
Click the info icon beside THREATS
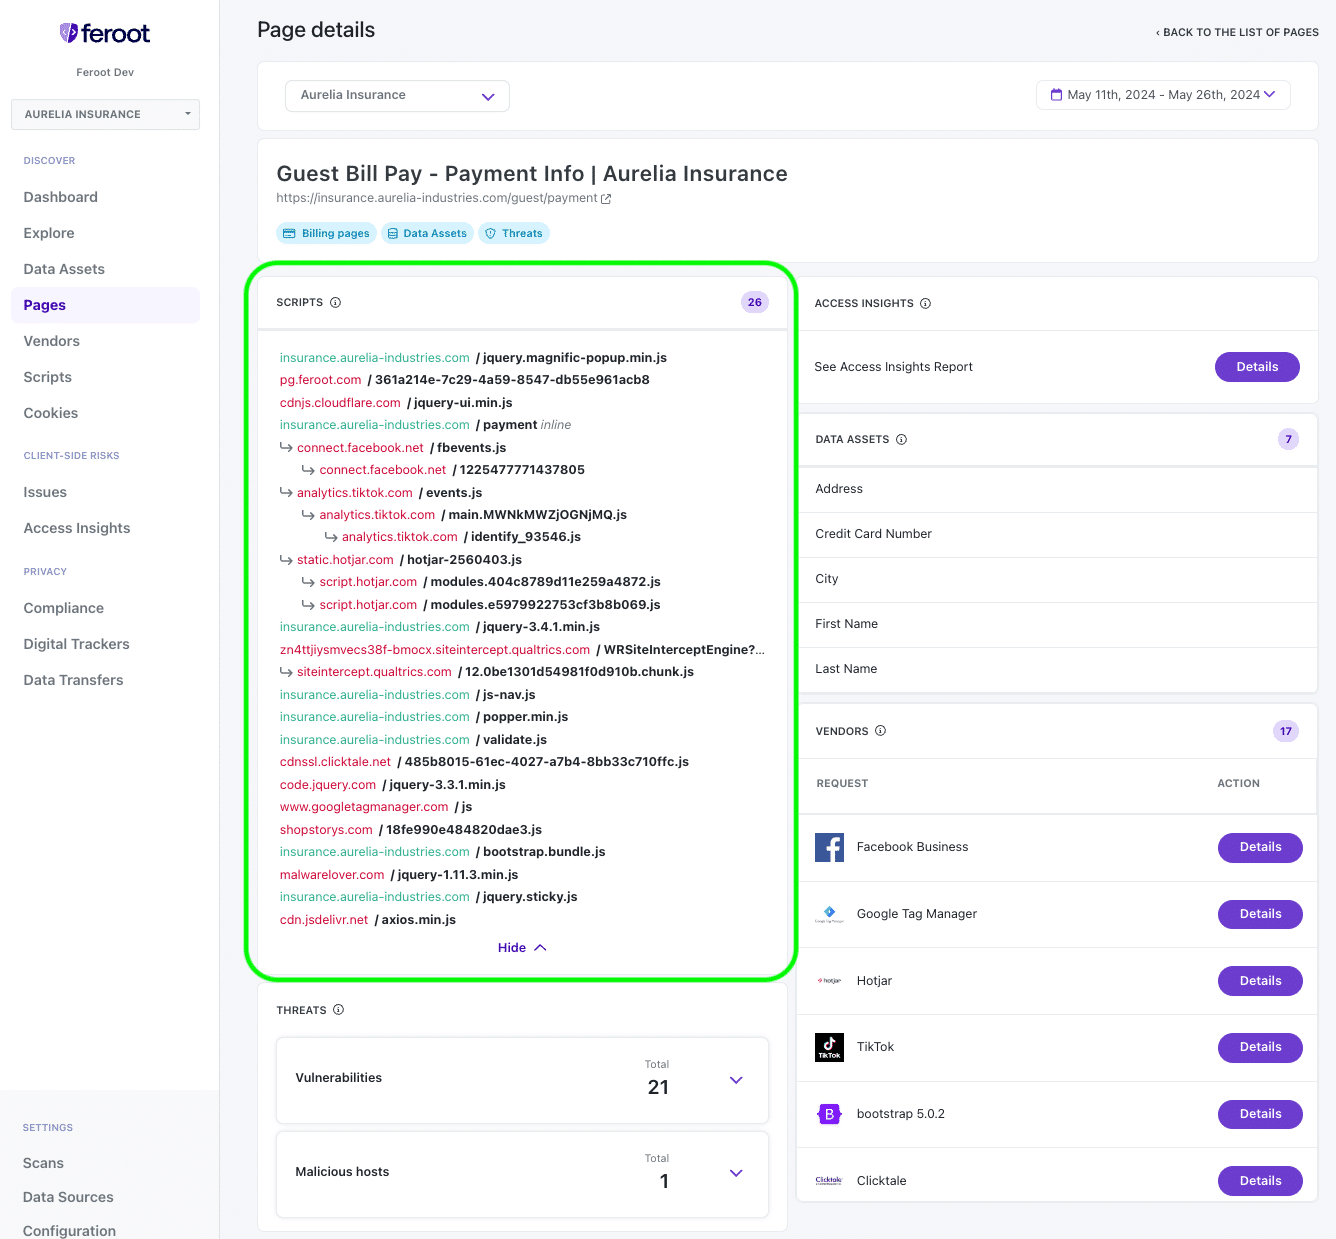tap(338, 1010)
